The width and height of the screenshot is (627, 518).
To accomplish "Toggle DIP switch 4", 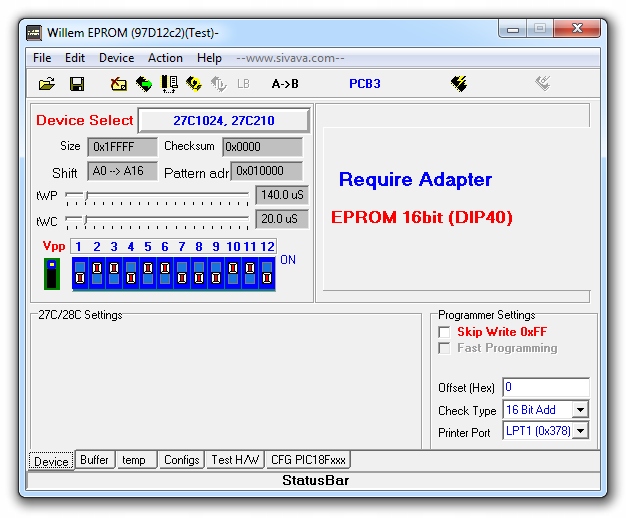I will point(131,273).
